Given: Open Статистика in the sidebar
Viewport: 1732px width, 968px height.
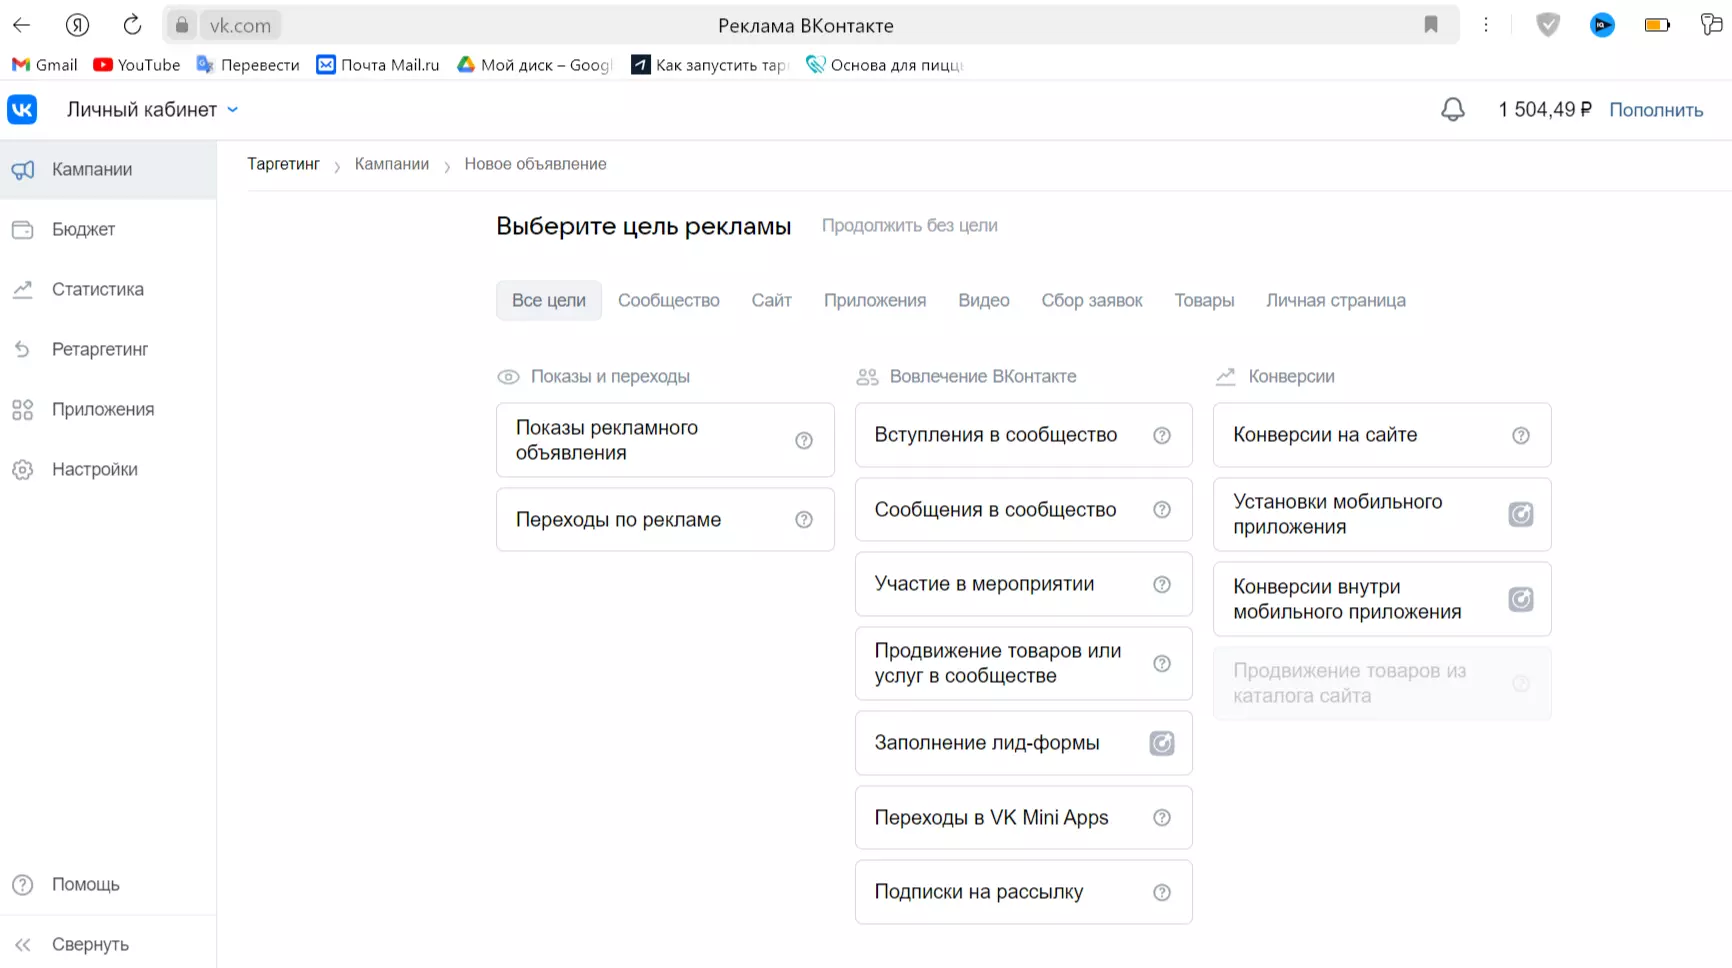Looking at the screenshot, I should tap(97, 289).
